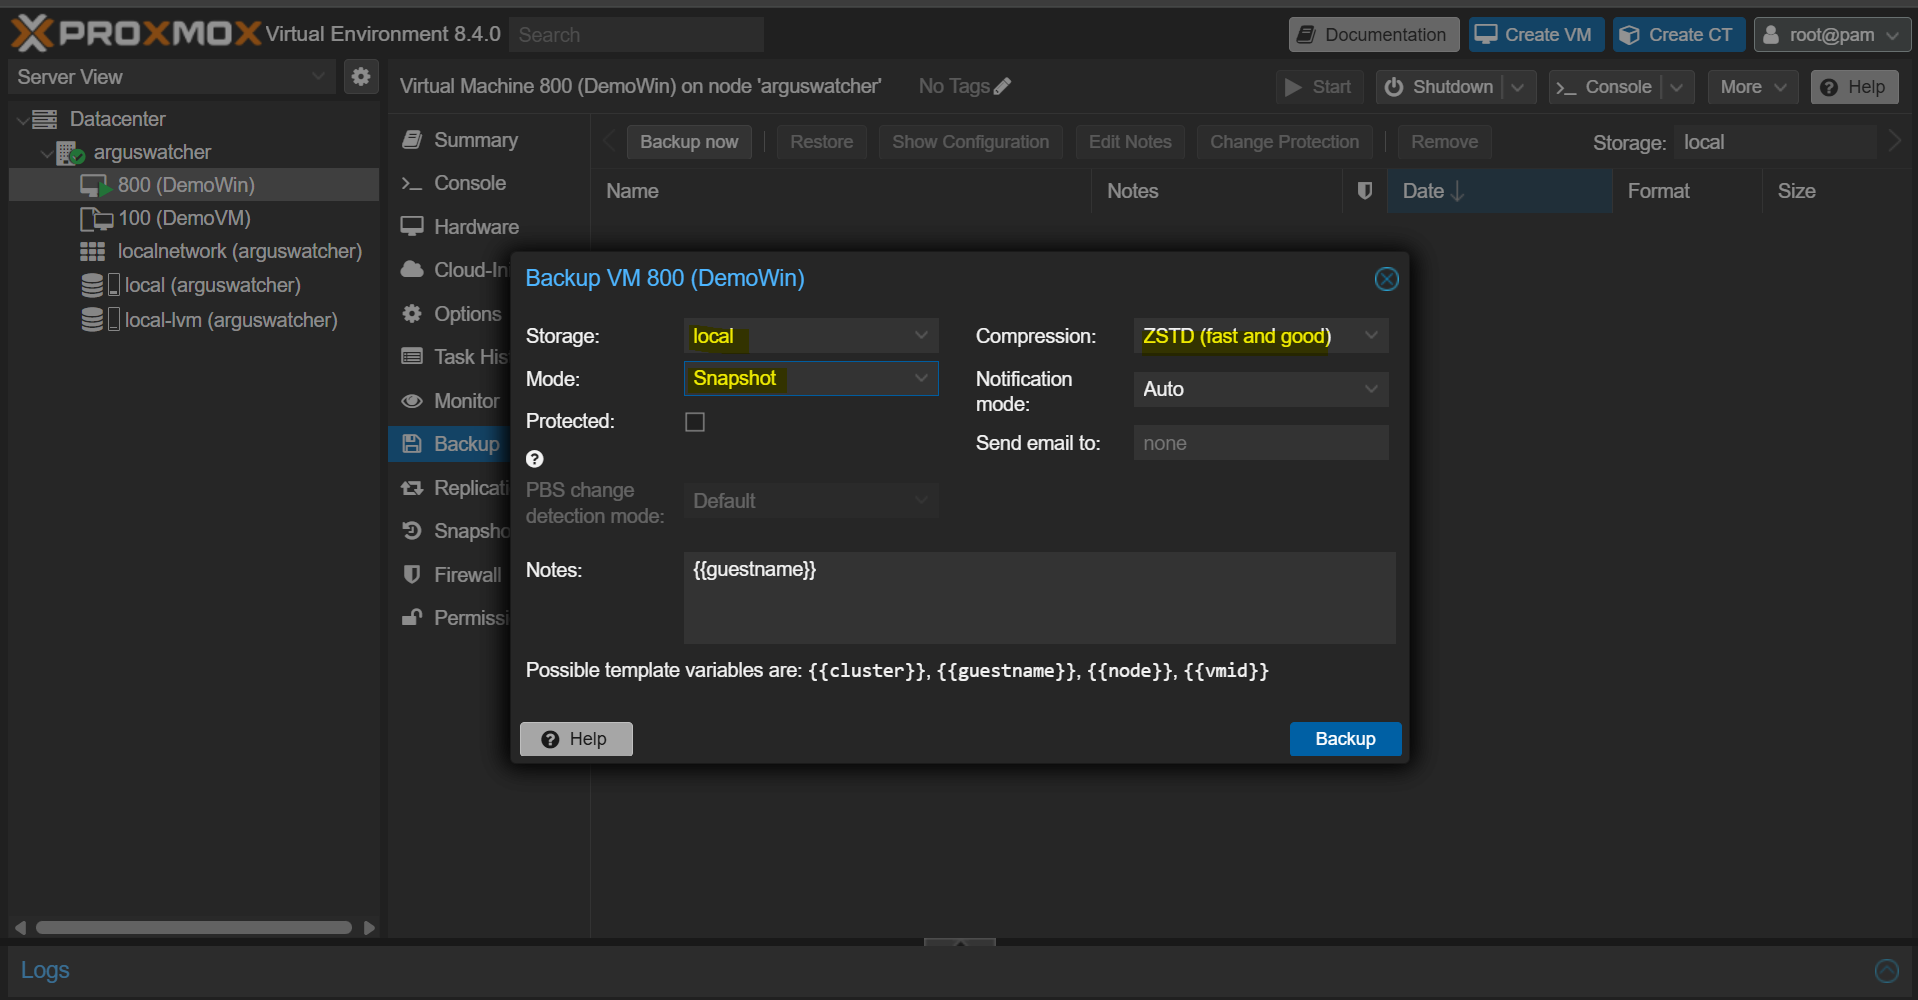Click the Monitor eye icon

point(412,400)
